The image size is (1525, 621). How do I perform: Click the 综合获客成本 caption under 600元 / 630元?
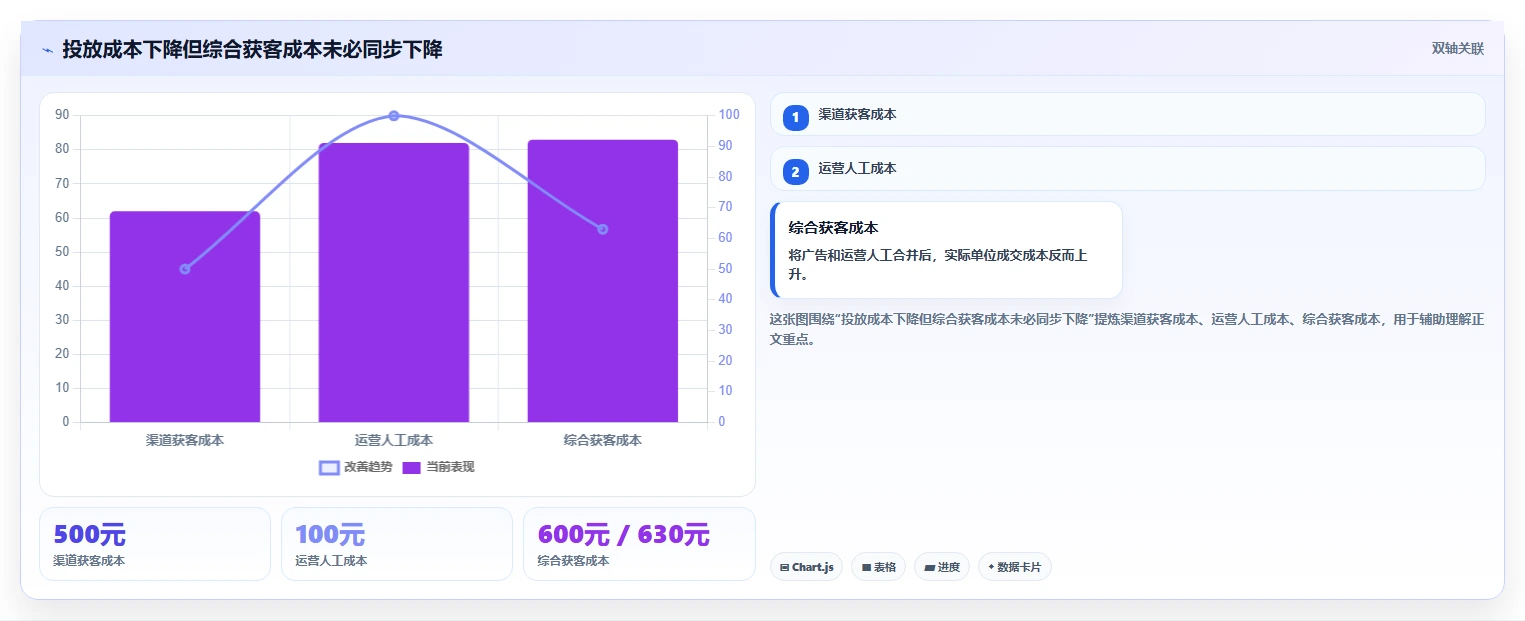573,561
